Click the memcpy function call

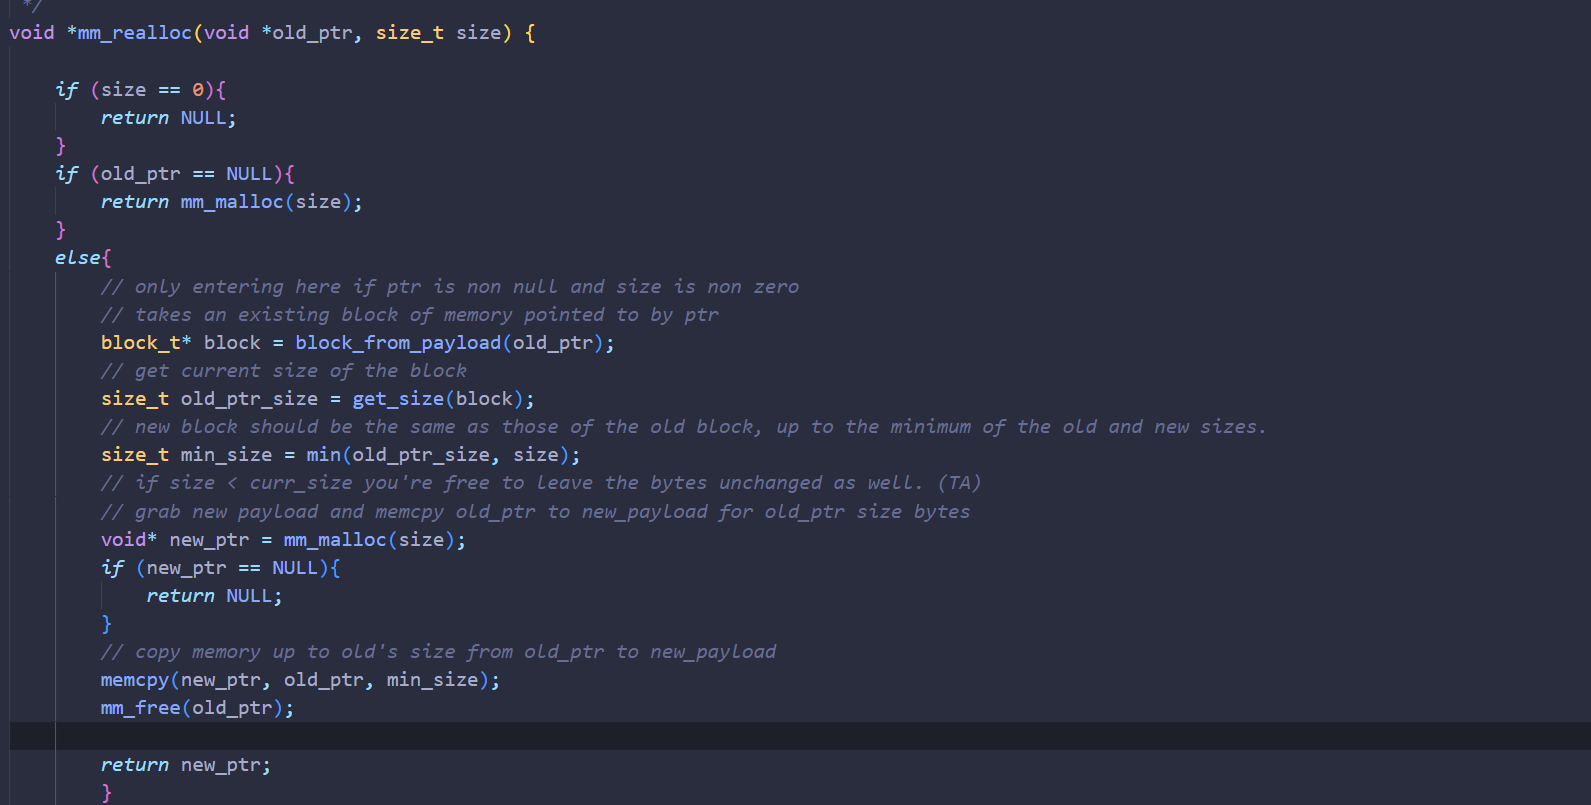pyautogui.click(x=135, y=680)
